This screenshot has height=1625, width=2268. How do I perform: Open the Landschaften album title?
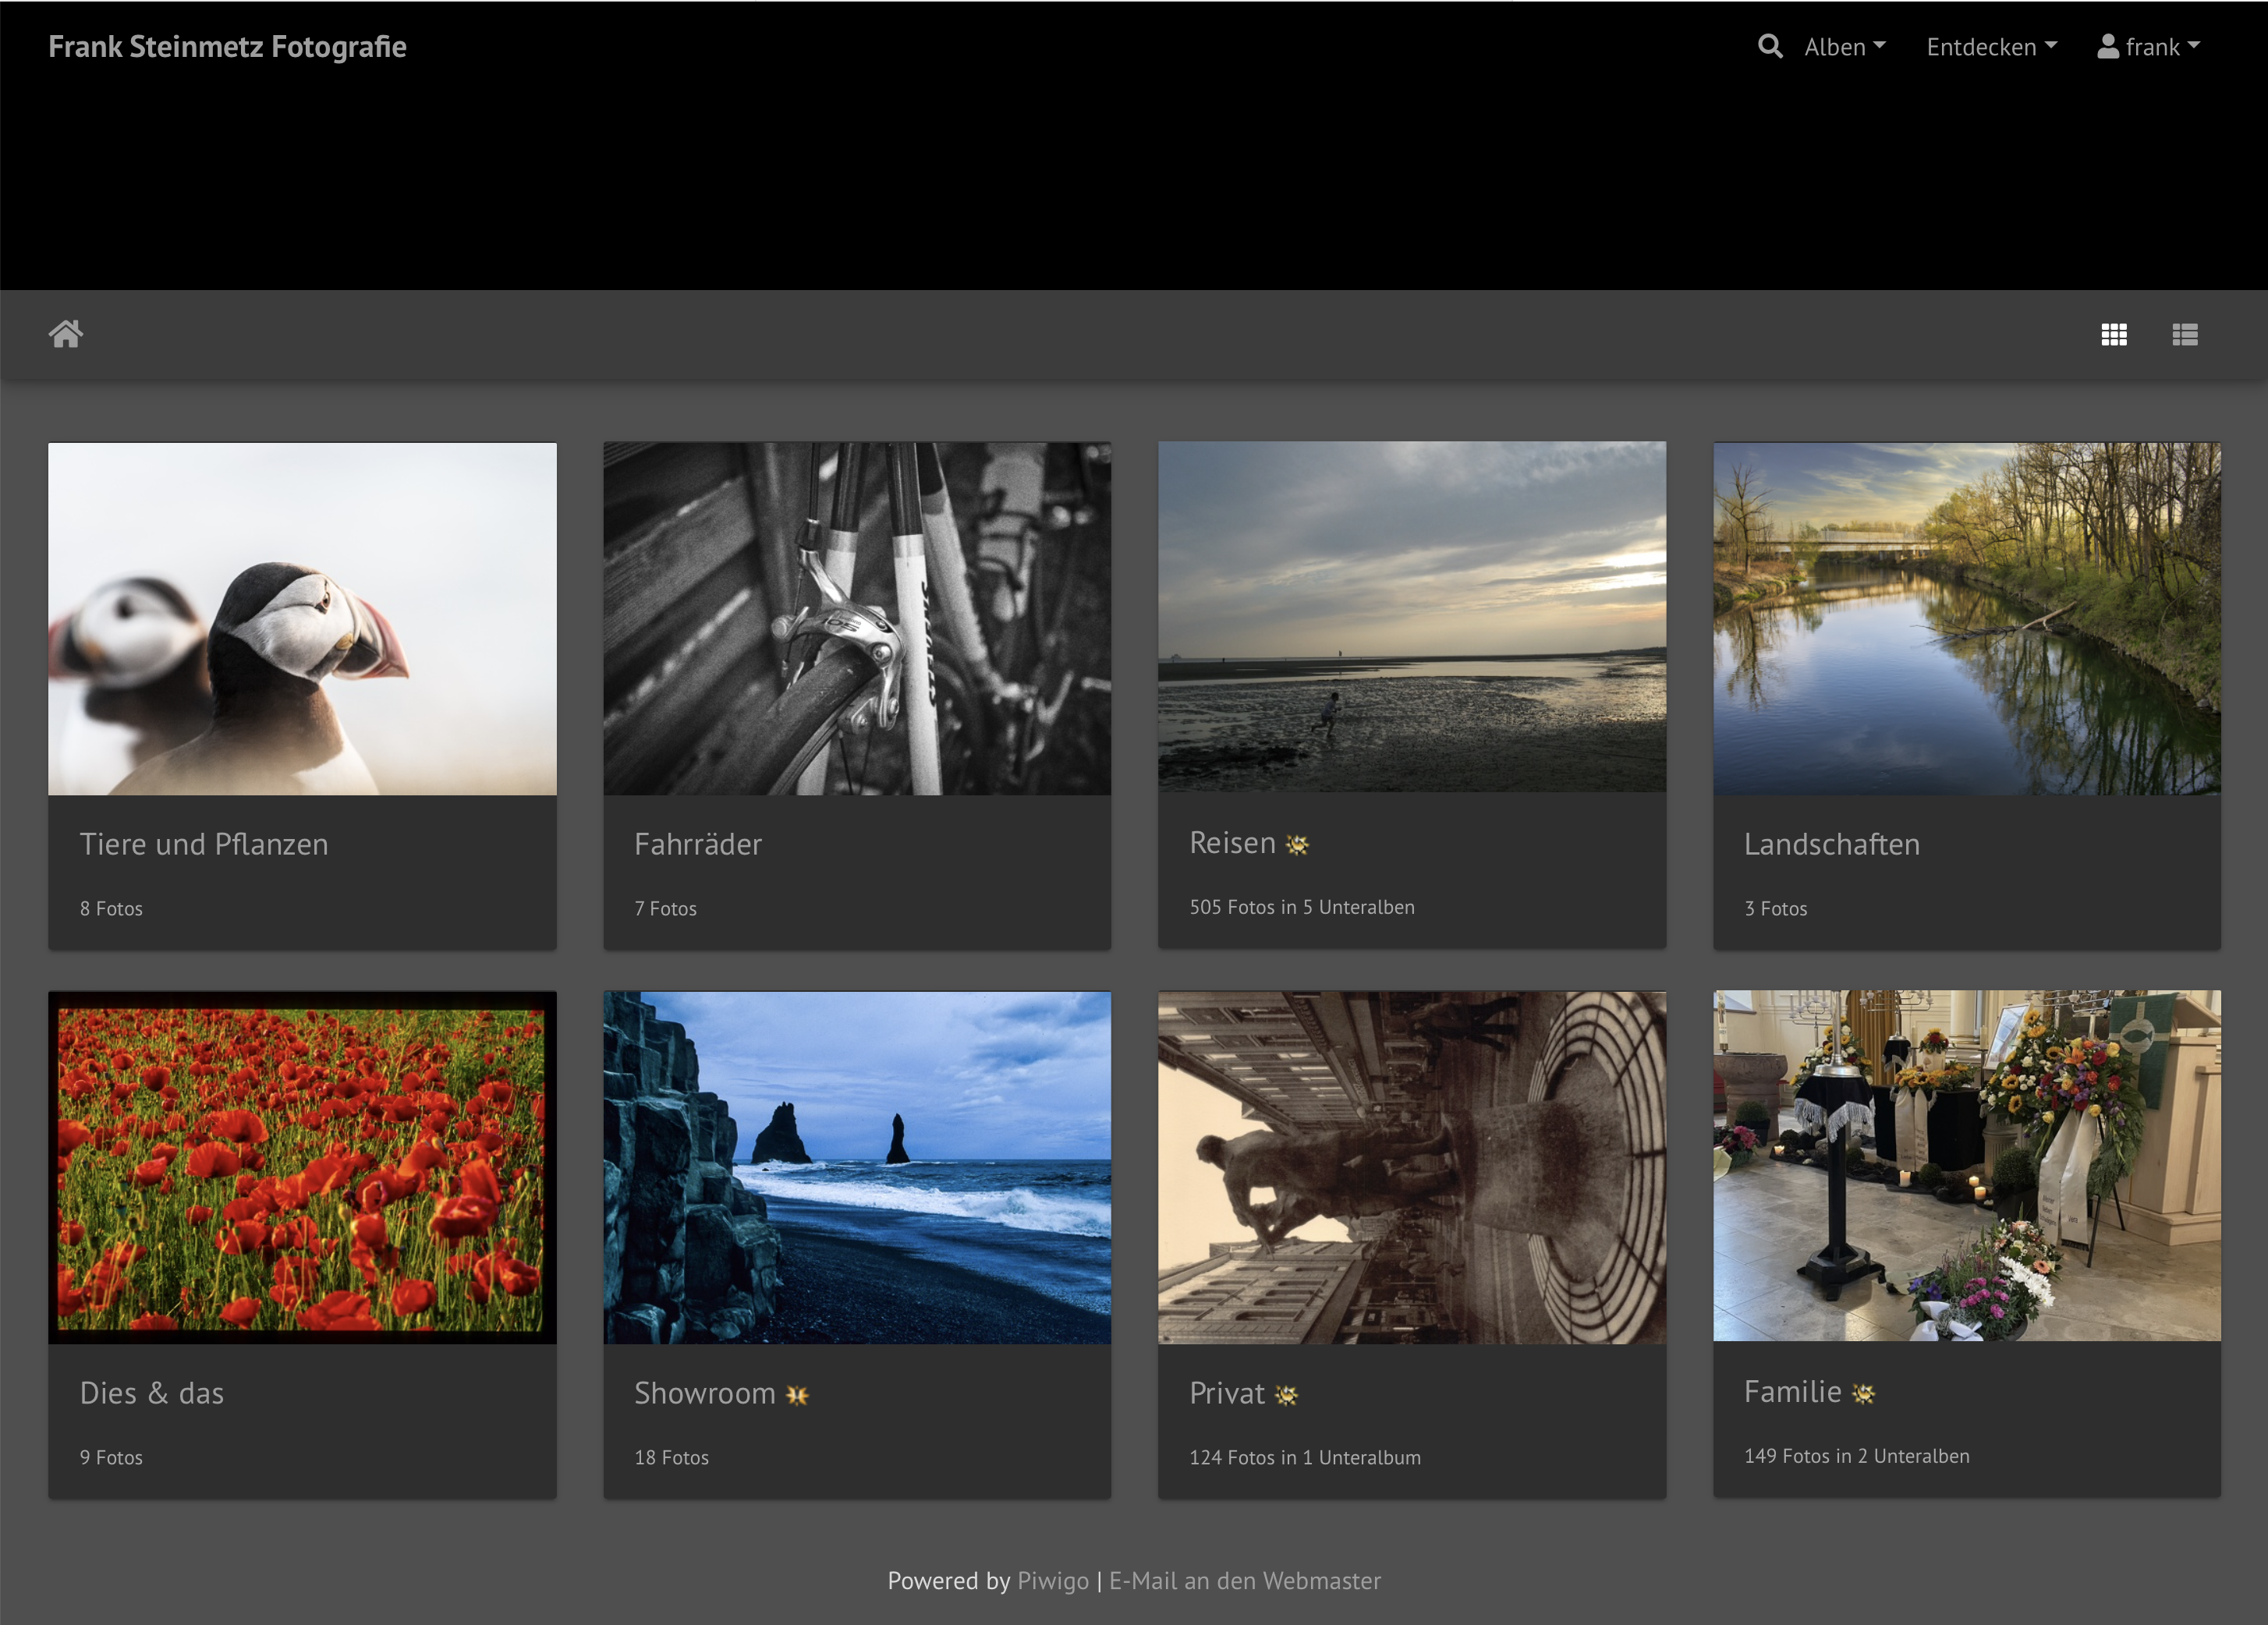tap(1831, 845)
